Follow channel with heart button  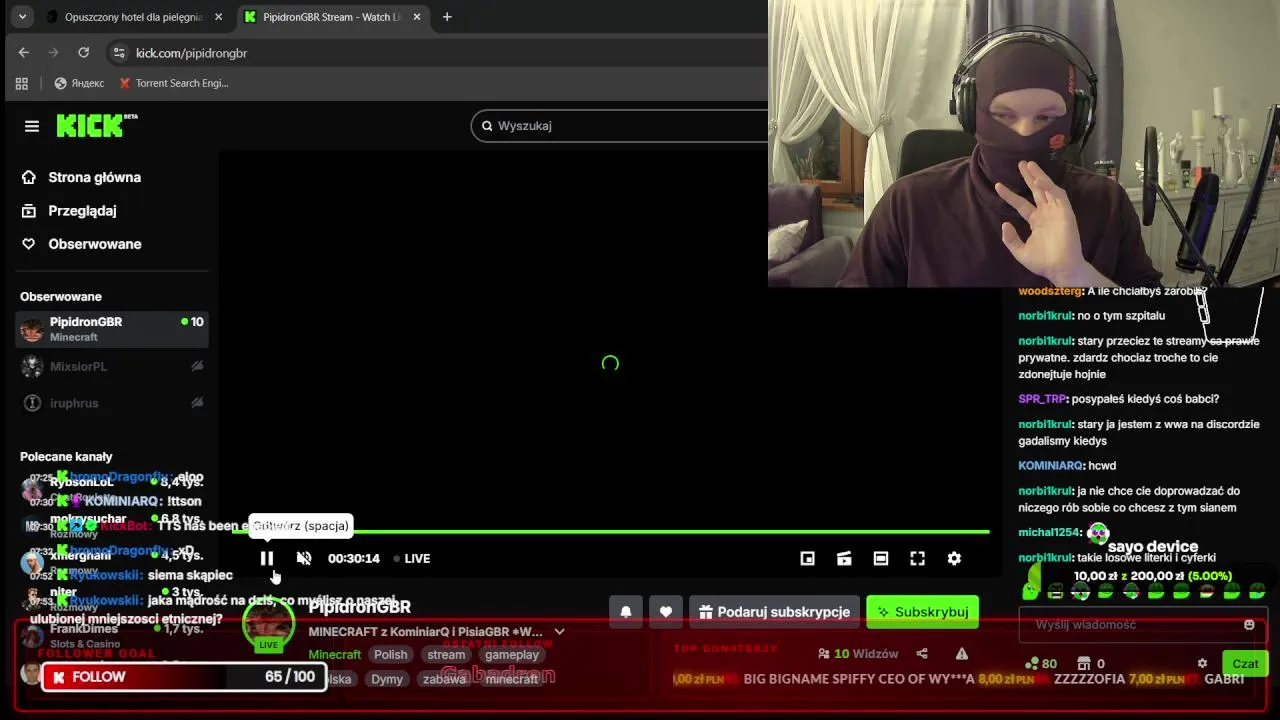coord(666,612)
